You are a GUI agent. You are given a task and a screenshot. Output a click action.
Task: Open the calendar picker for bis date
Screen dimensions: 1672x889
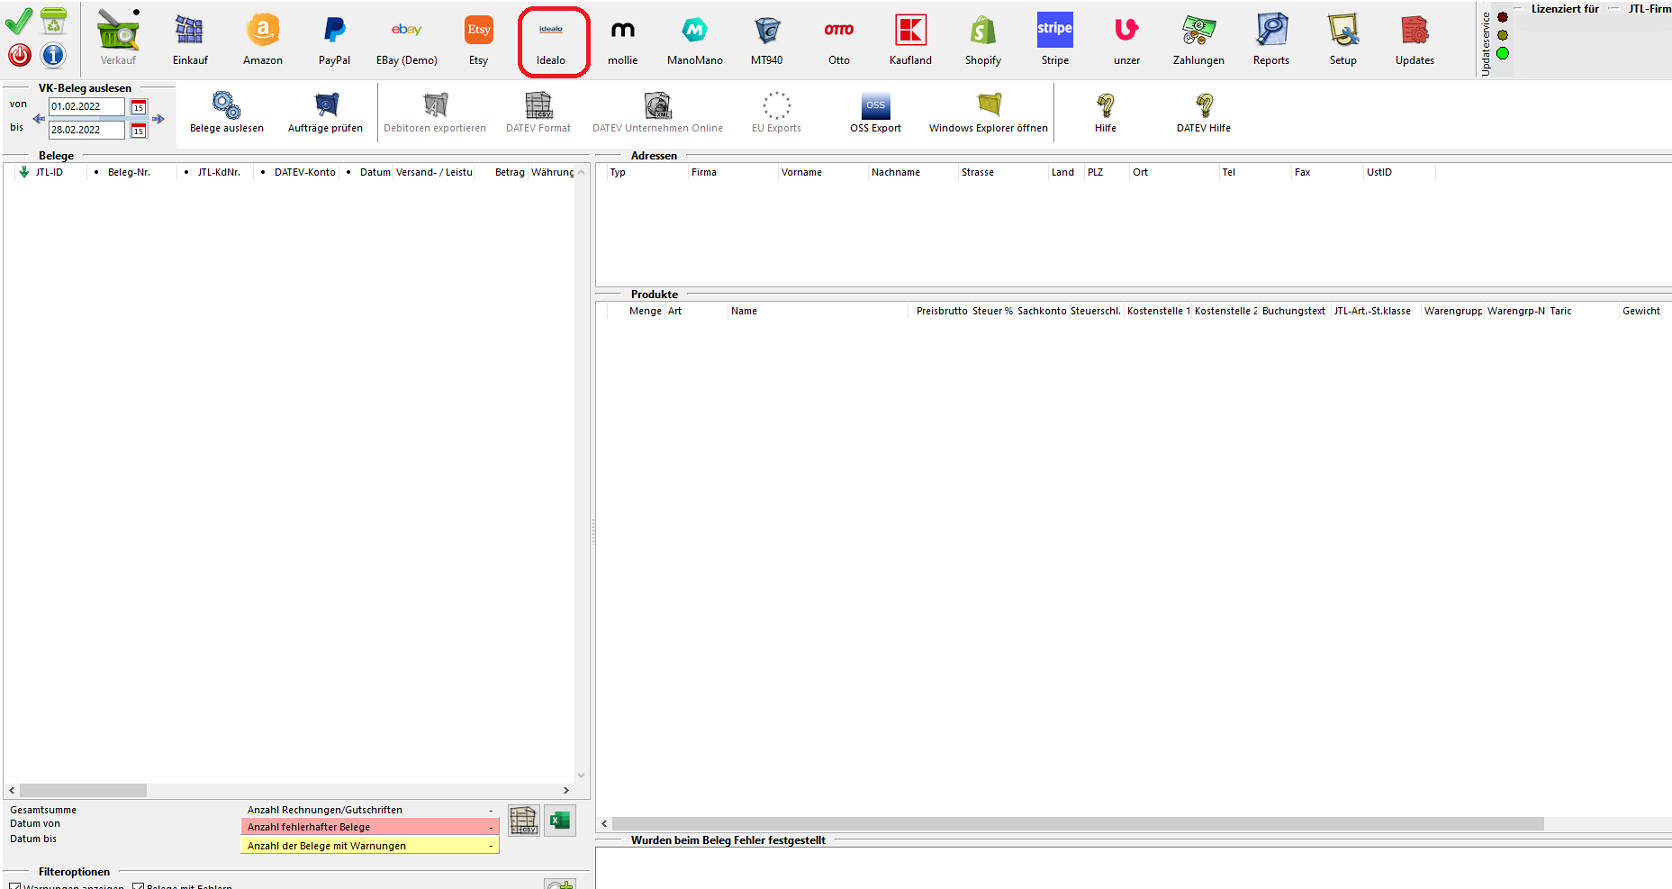[x=138, y=130]
